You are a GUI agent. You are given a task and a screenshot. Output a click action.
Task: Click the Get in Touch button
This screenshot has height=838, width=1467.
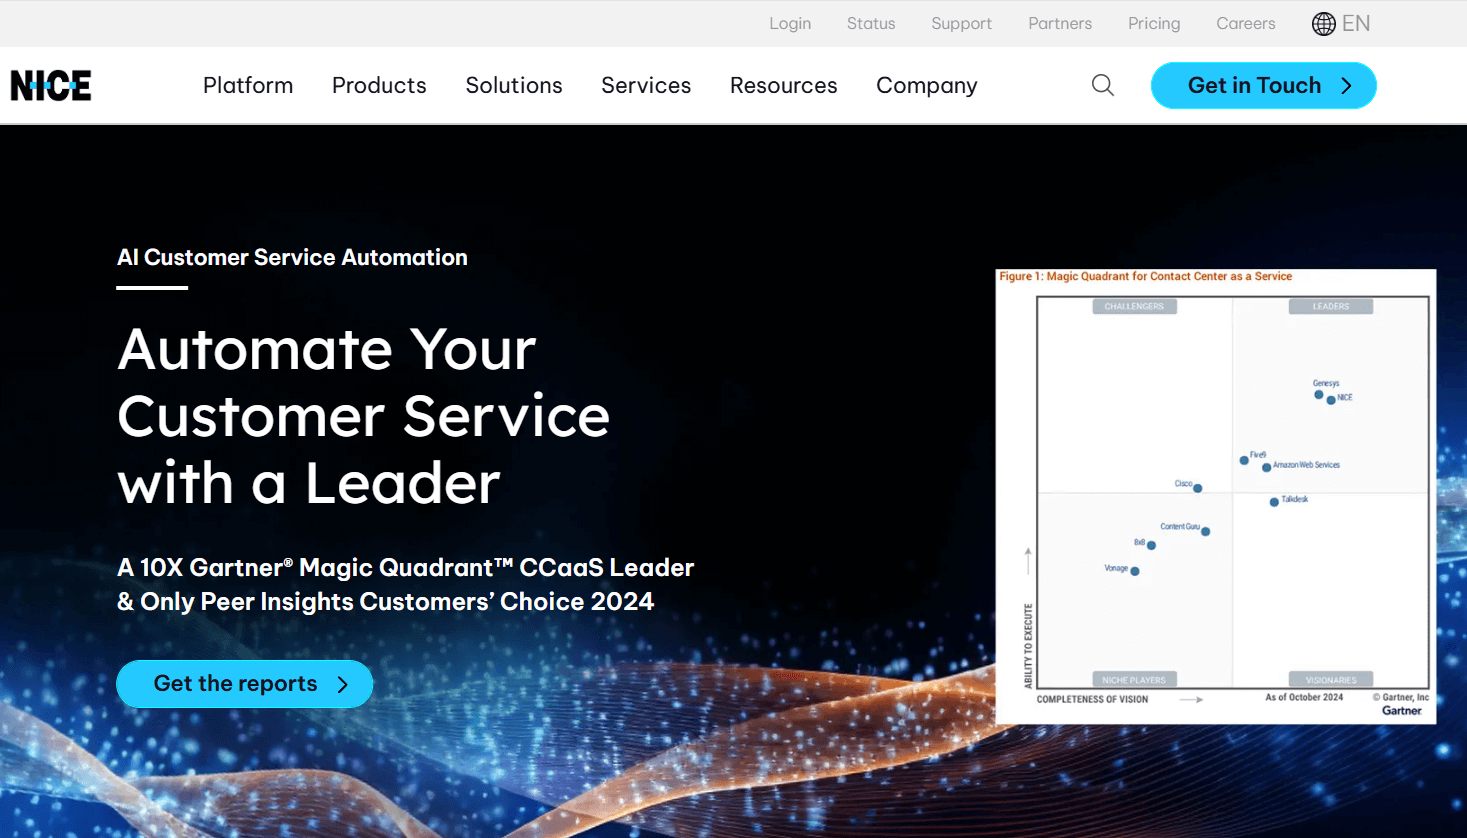[1264, 85]
